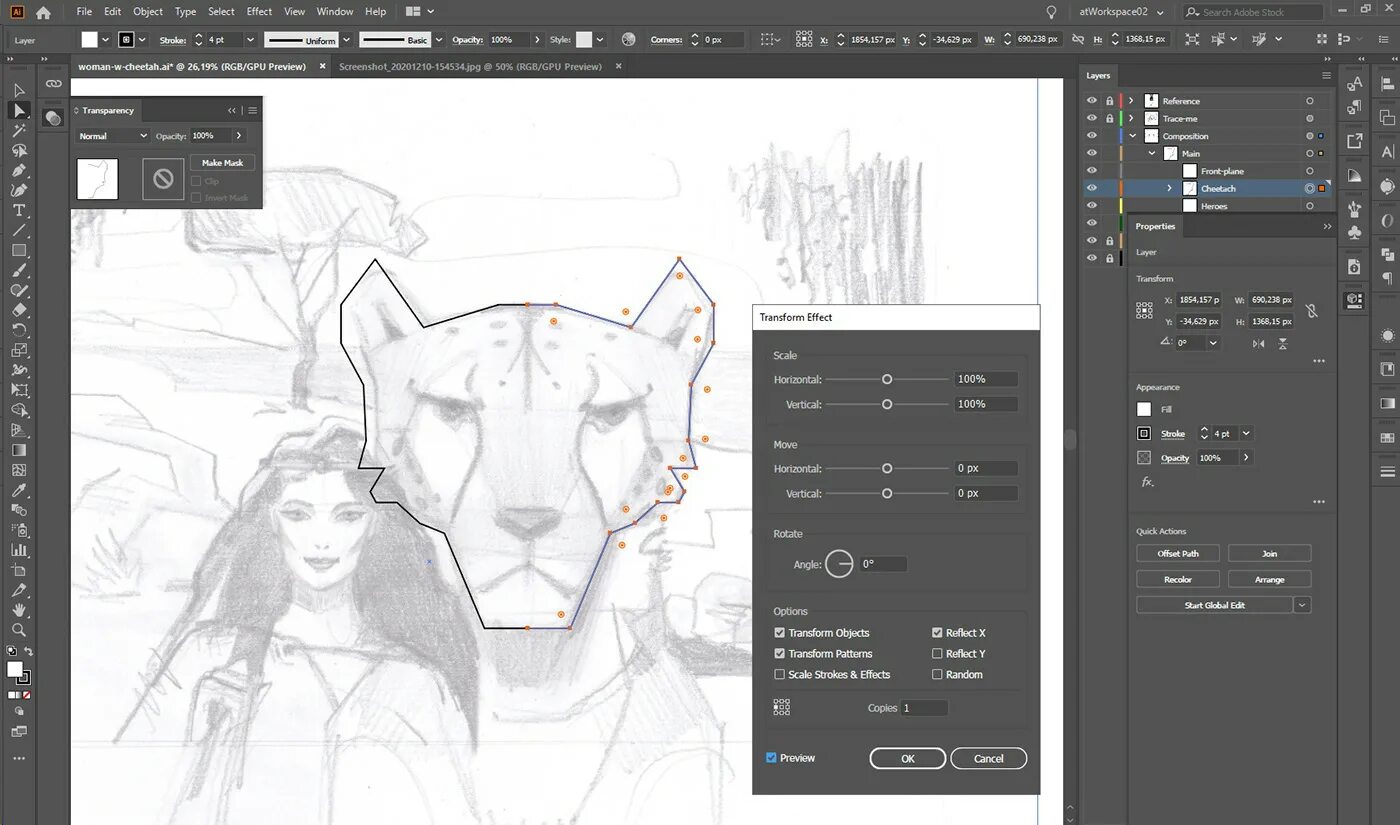The height and width of the screenshot is (825, 1400).
Task: Select the Free Transform tool
Action: tap(19, 391)
